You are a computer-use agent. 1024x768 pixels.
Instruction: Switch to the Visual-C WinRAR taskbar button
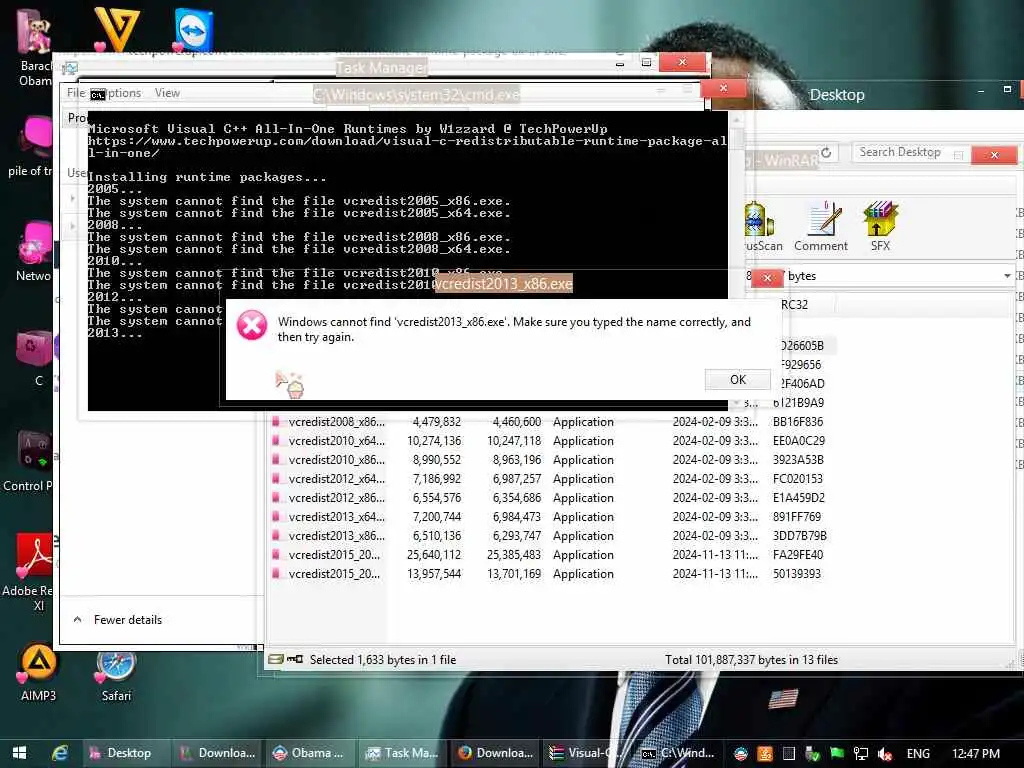[x=586, y=753]
